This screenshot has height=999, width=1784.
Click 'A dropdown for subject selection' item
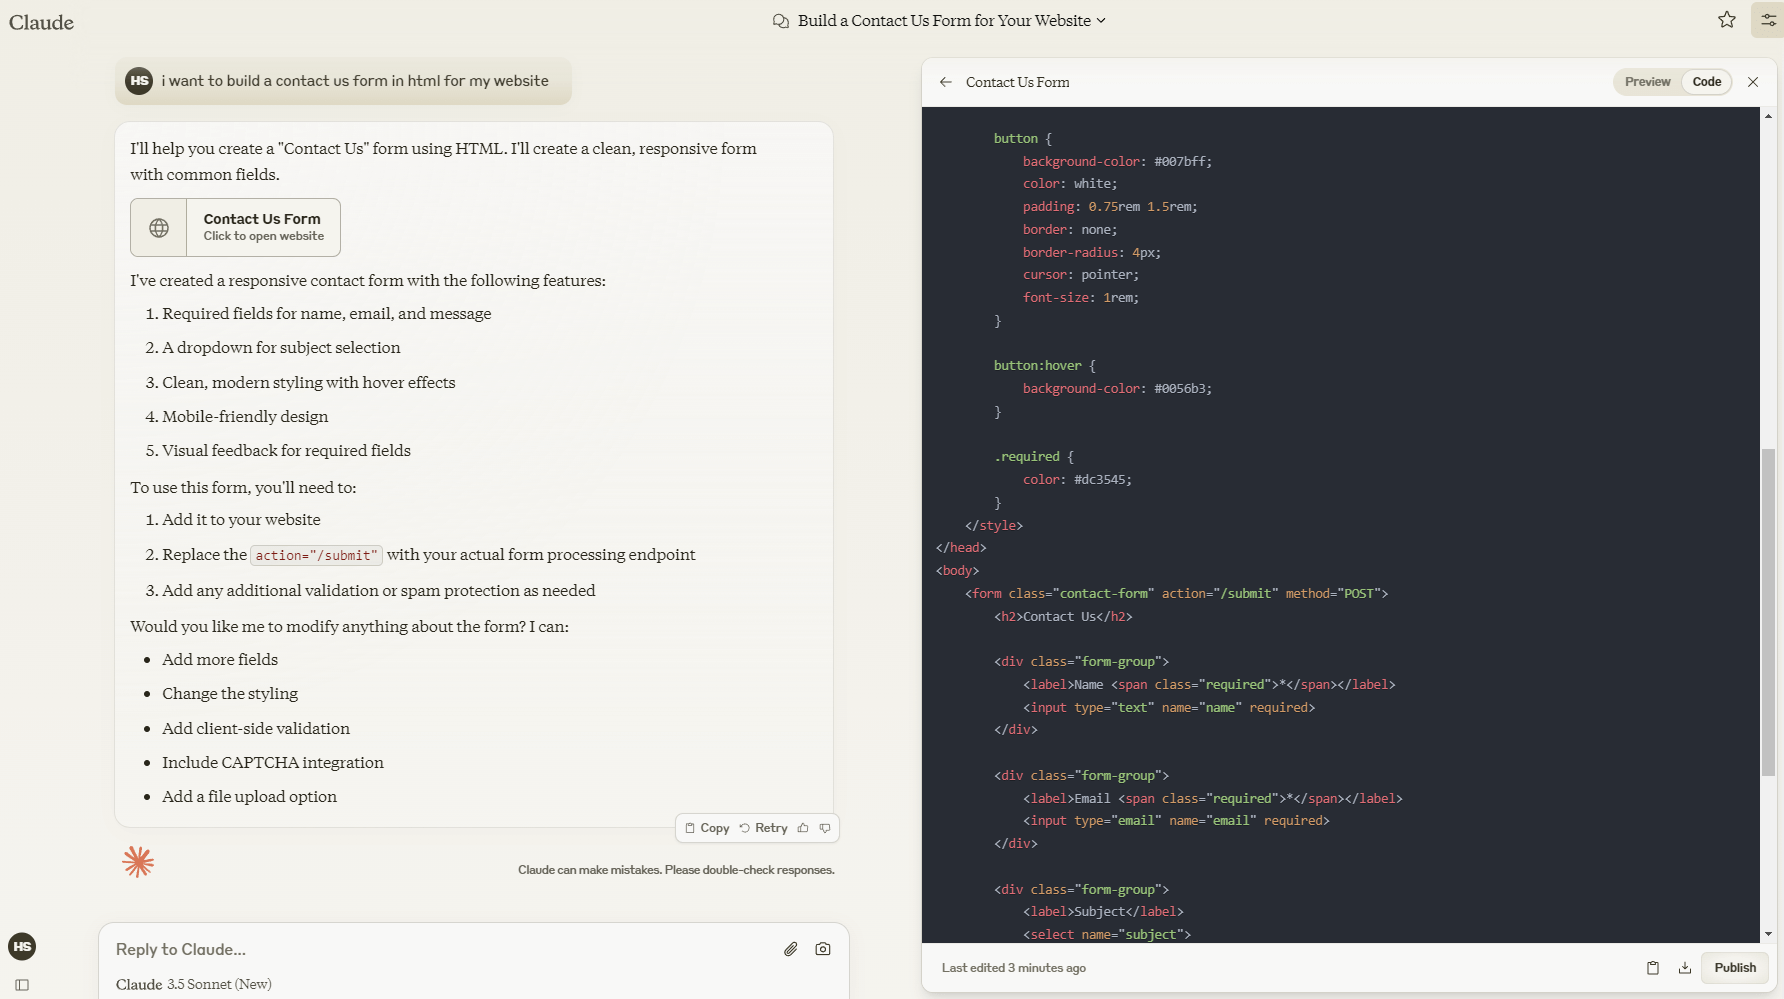281,348
